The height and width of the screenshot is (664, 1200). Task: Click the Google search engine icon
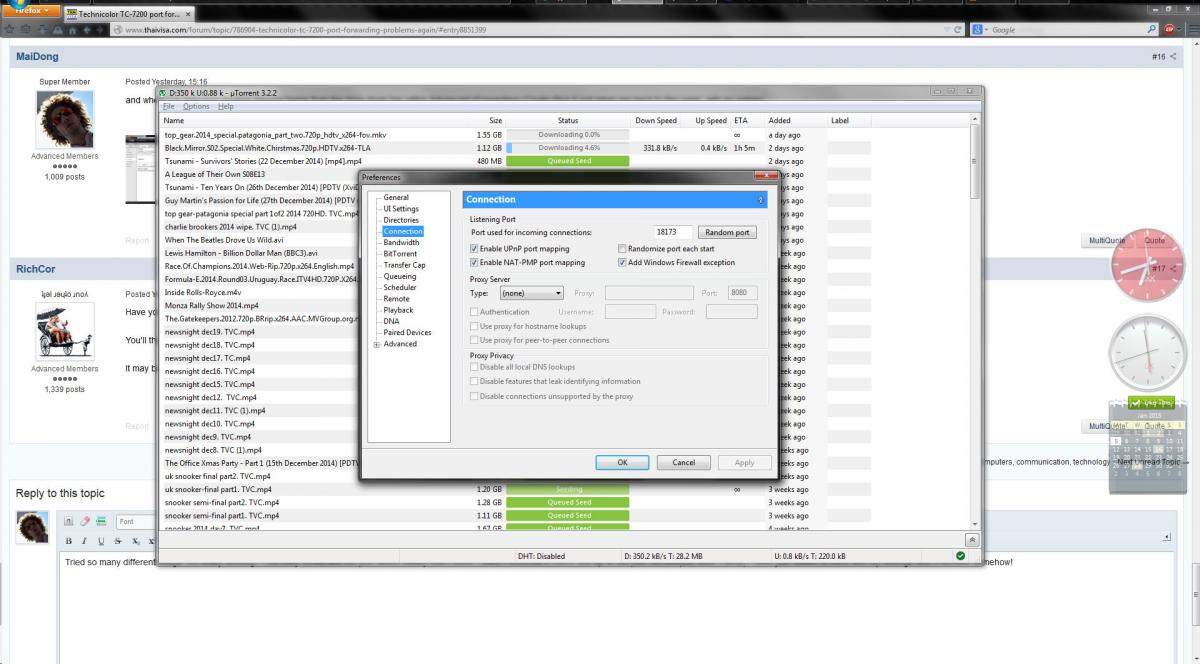977,29
